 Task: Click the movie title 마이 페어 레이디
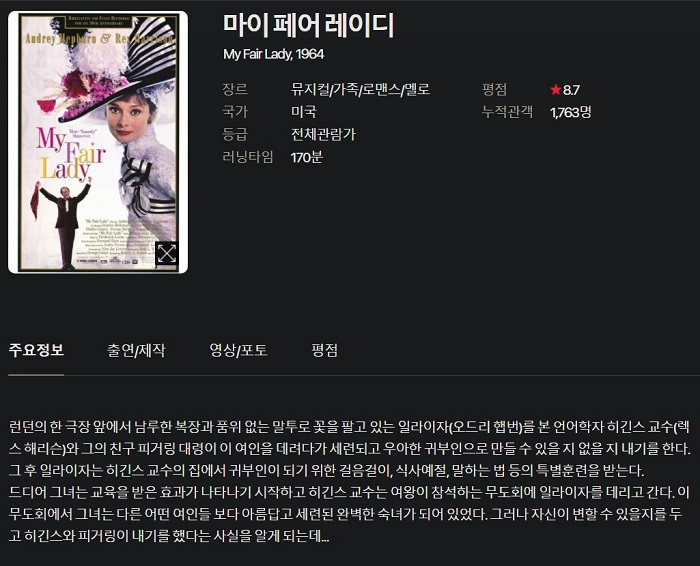(308, 25)
